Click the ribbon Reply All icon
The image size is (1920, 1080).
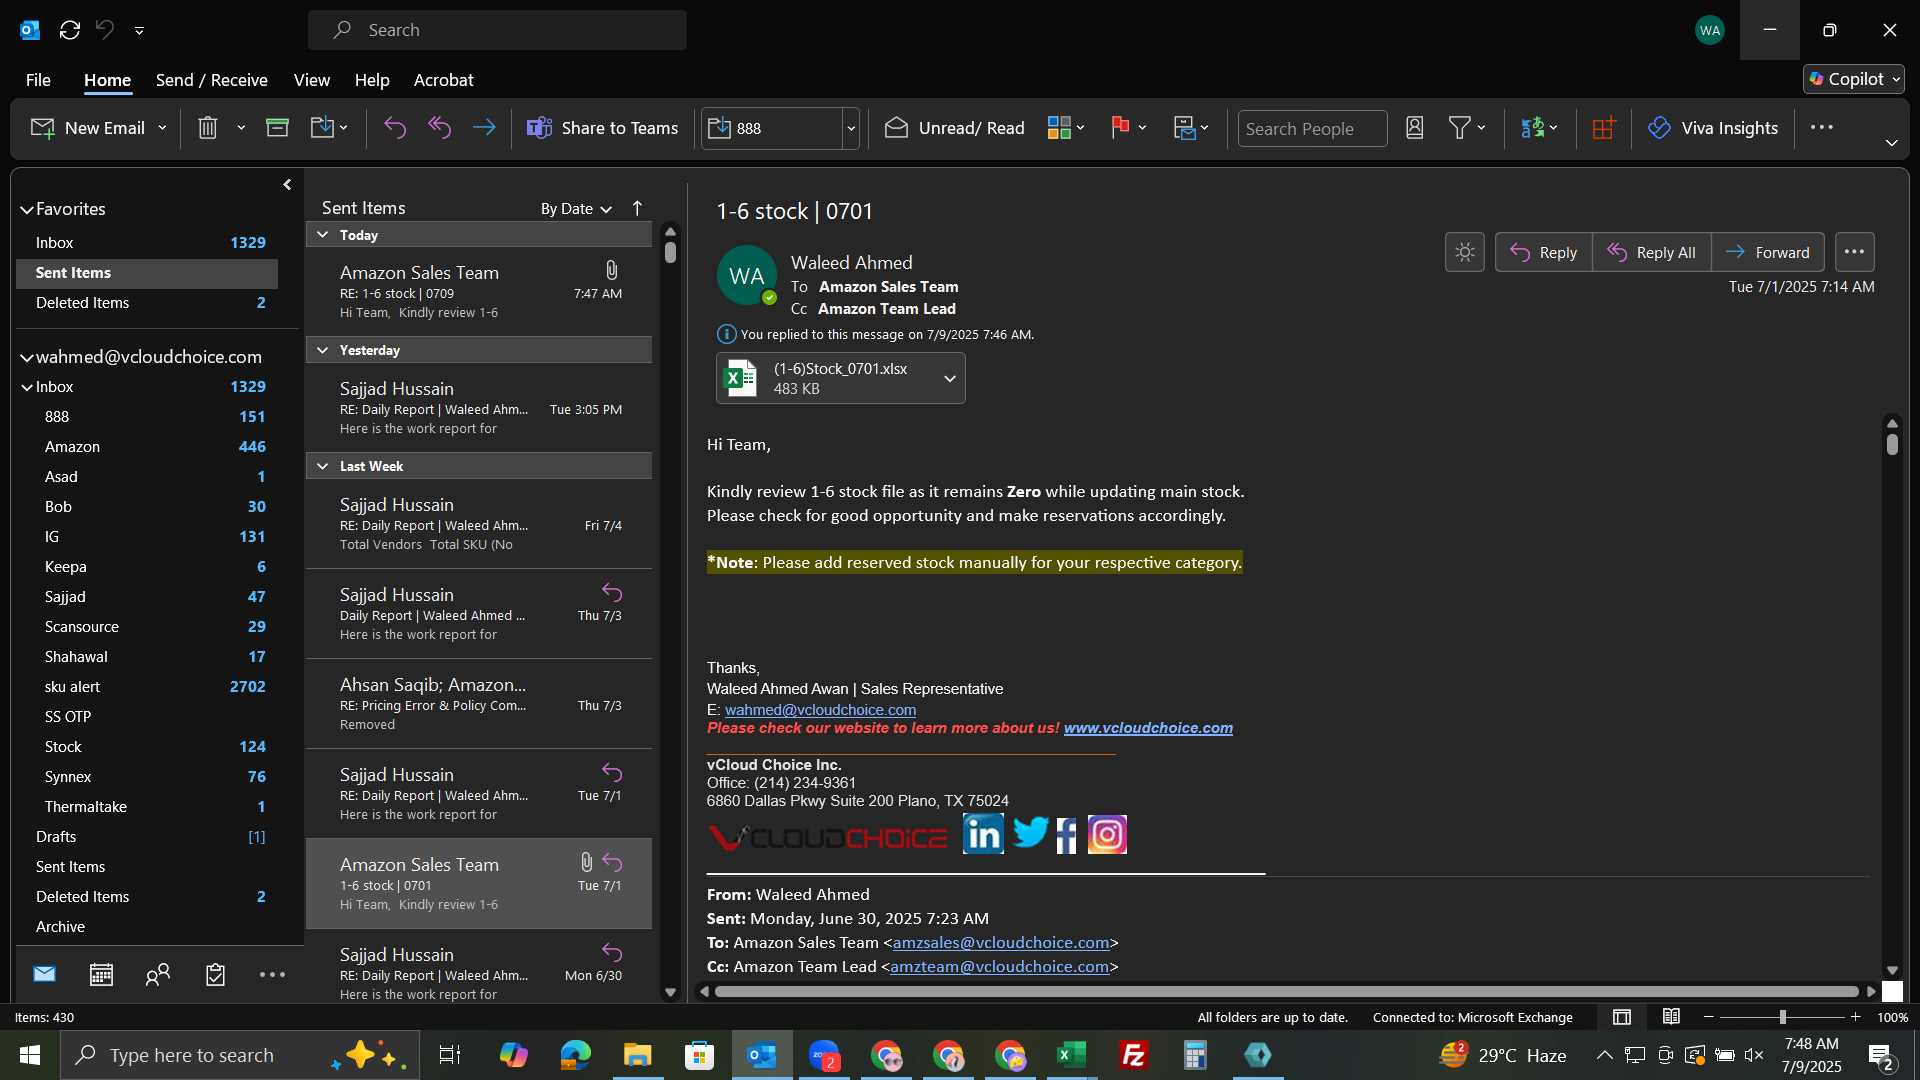(x=440, y=128)
